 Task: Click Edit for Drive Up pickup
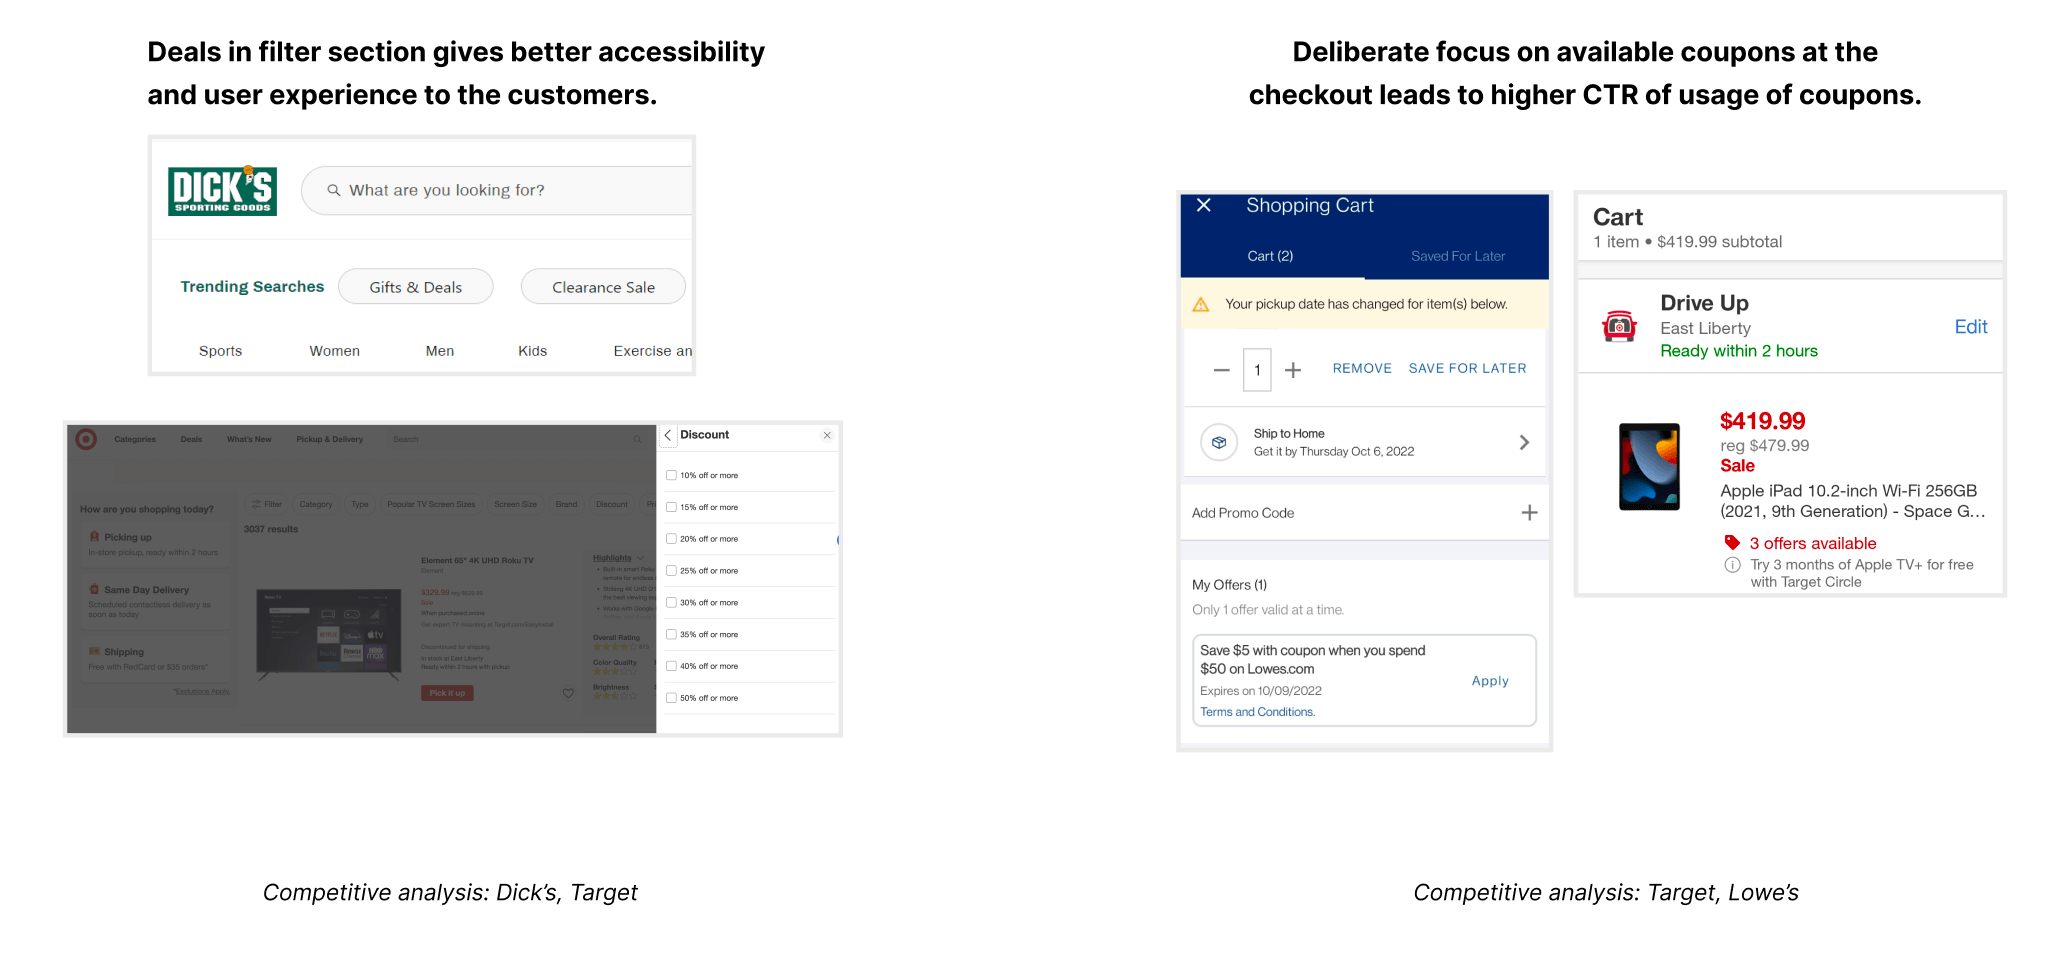tap(1971, 327)
